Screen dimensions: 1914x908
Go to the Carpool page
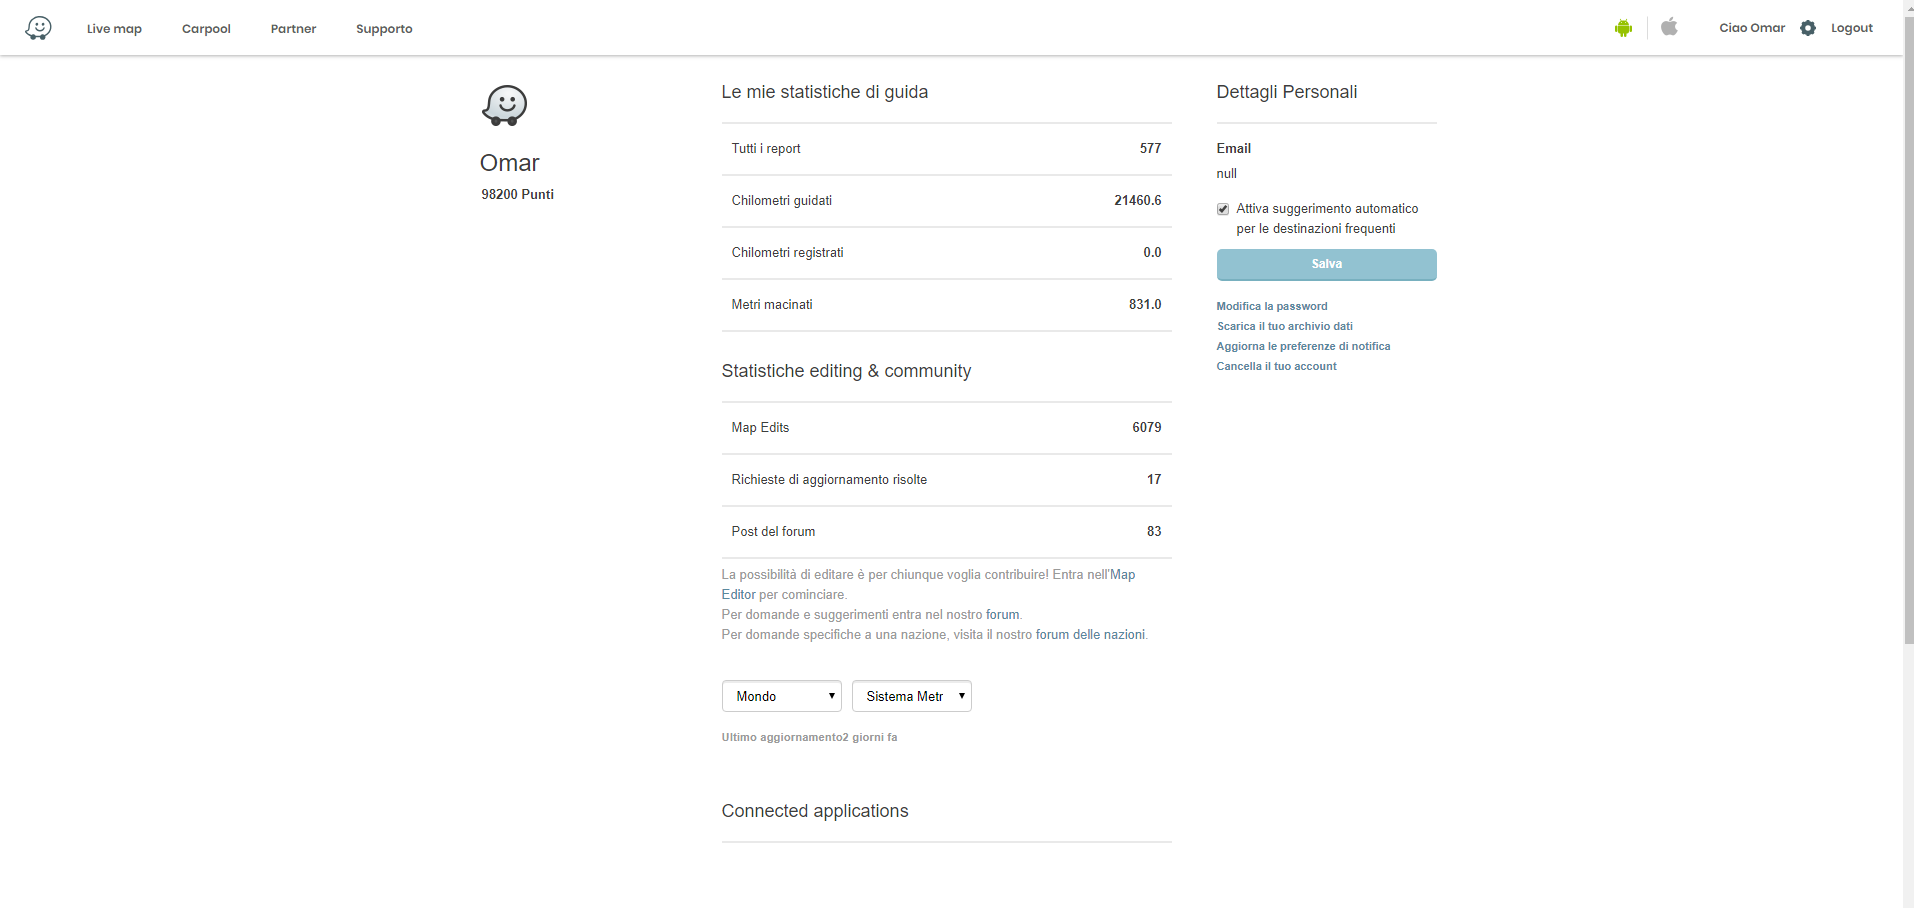pyautogui.click(x=206, y=29)
